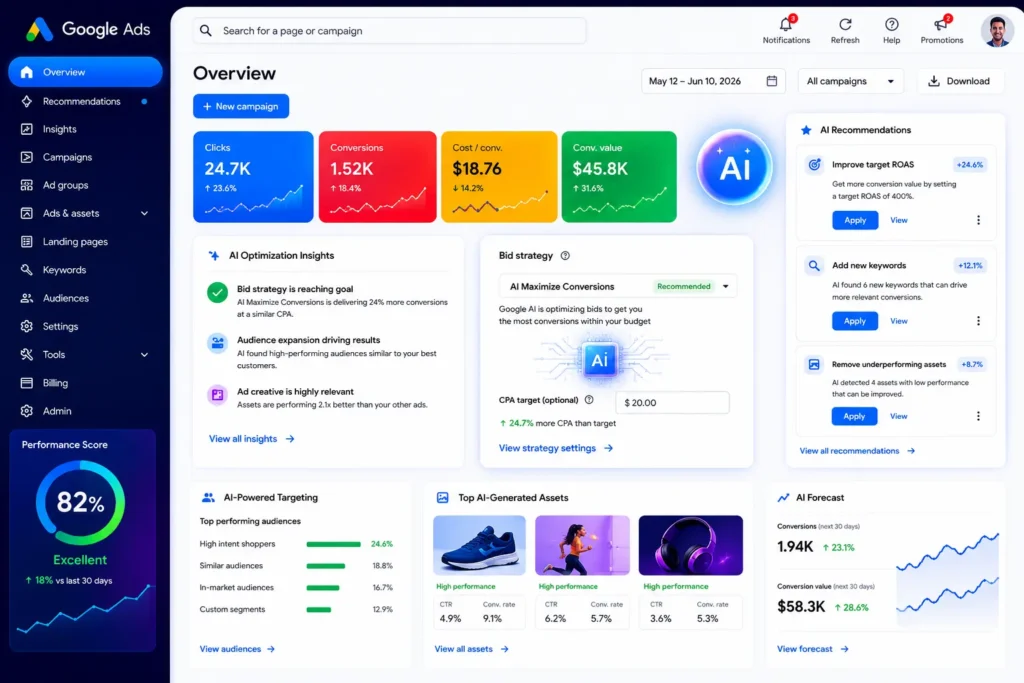
Task: Open the user profile avatar
Action: (997, 30)
